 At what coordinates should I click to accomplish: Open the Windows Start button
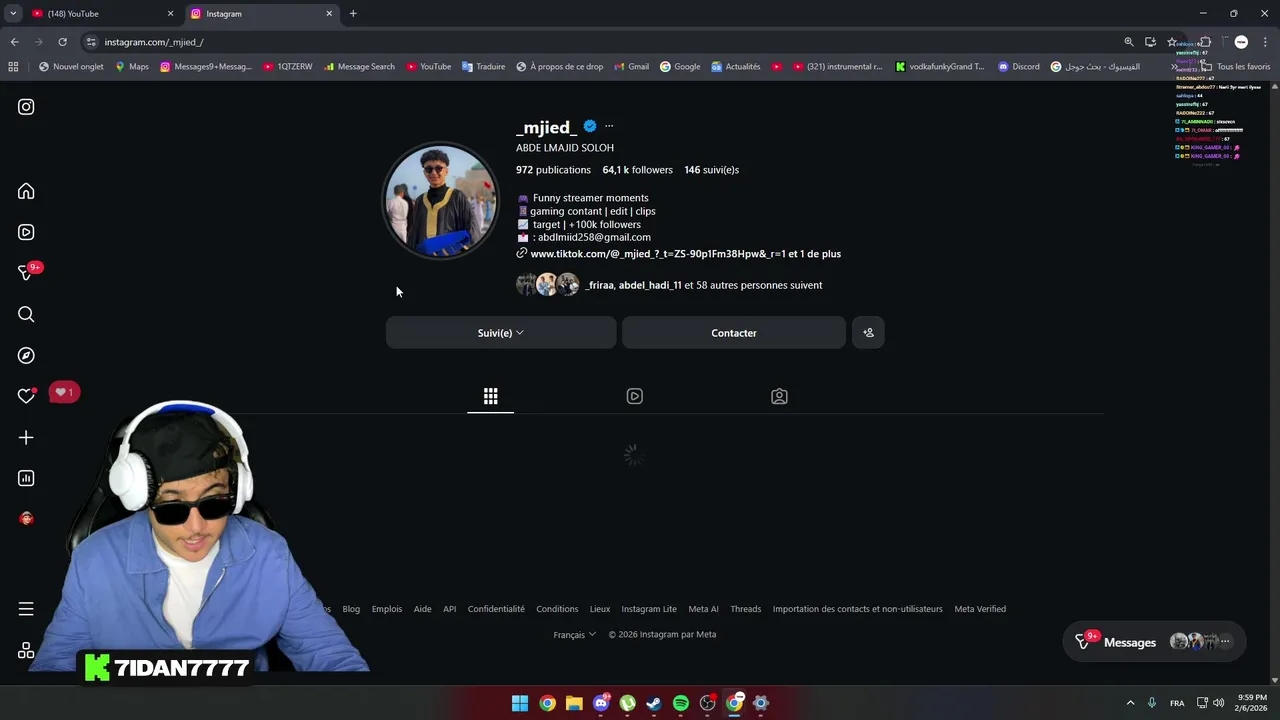click(x=520, y=703)
